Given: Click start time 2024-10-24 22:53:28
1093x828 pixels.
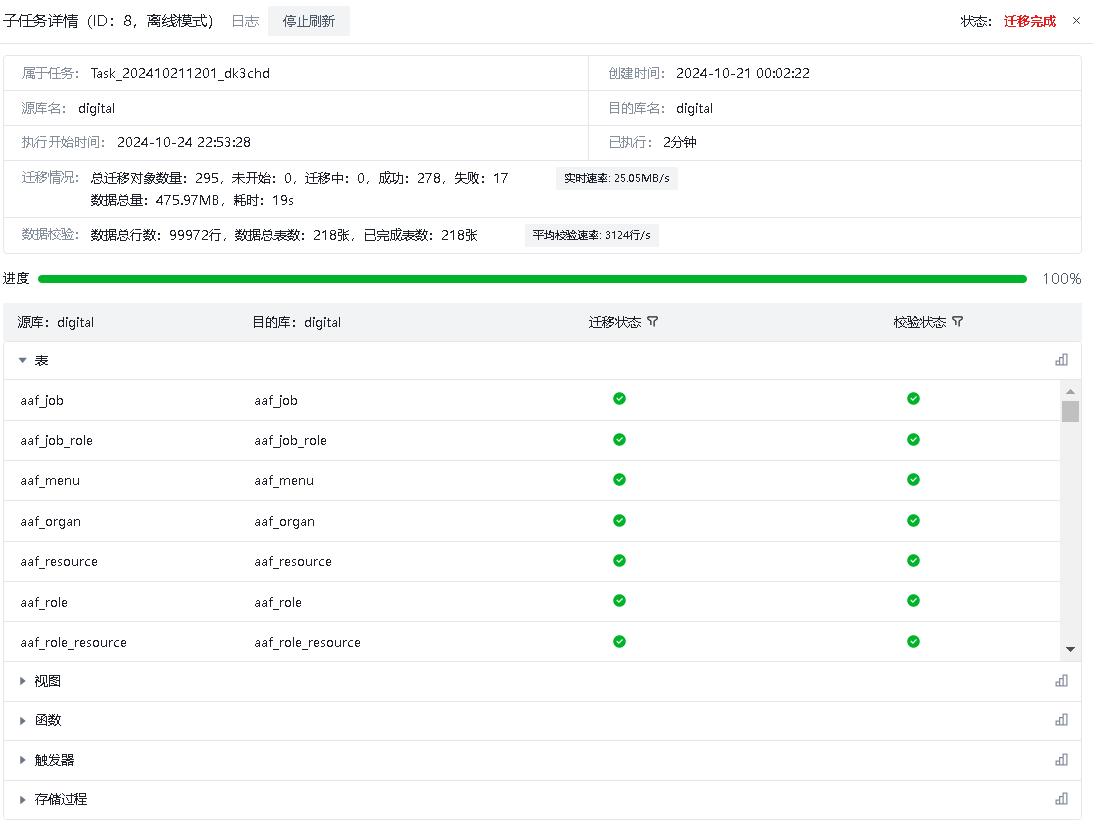Looking at the screenshot, I should click(x=184, y=142).
